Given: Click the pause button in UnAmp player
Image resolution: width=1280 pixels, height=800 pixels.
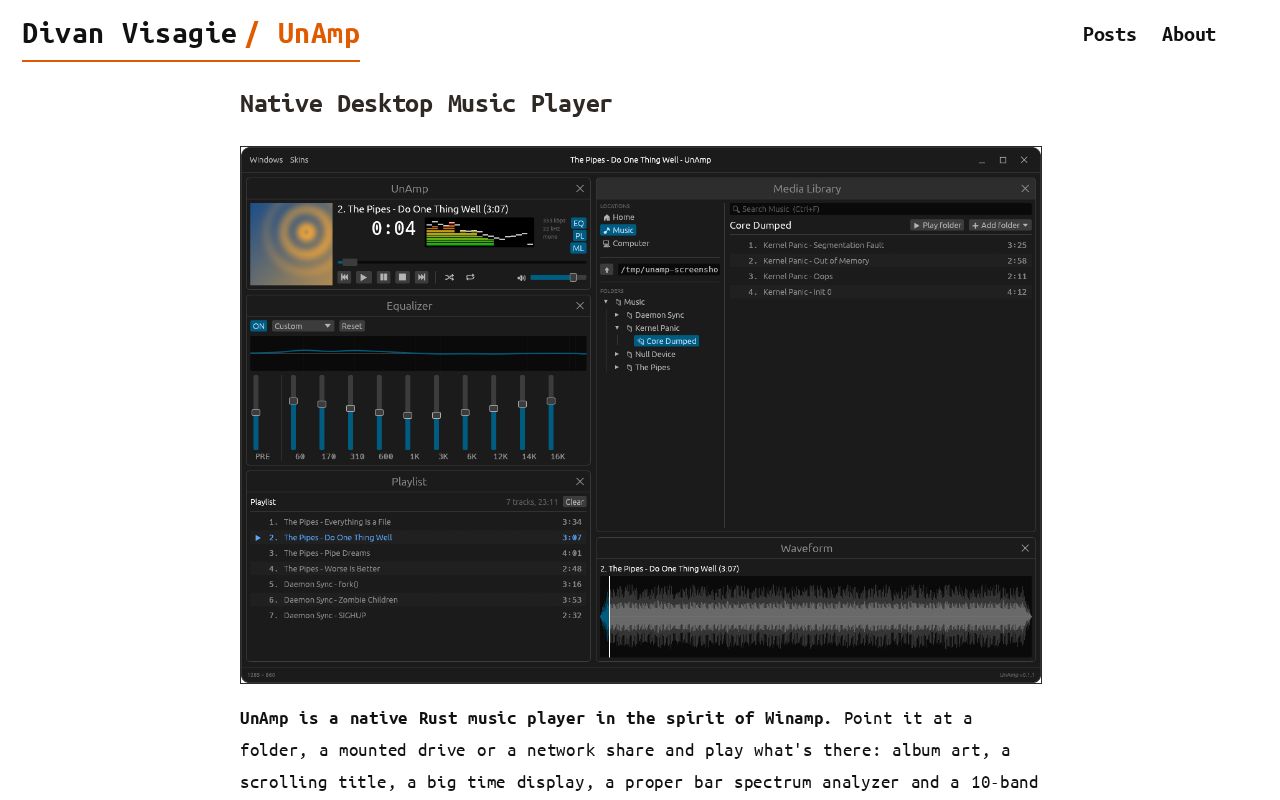Looking at the screenshot, I should coord(383,277).
